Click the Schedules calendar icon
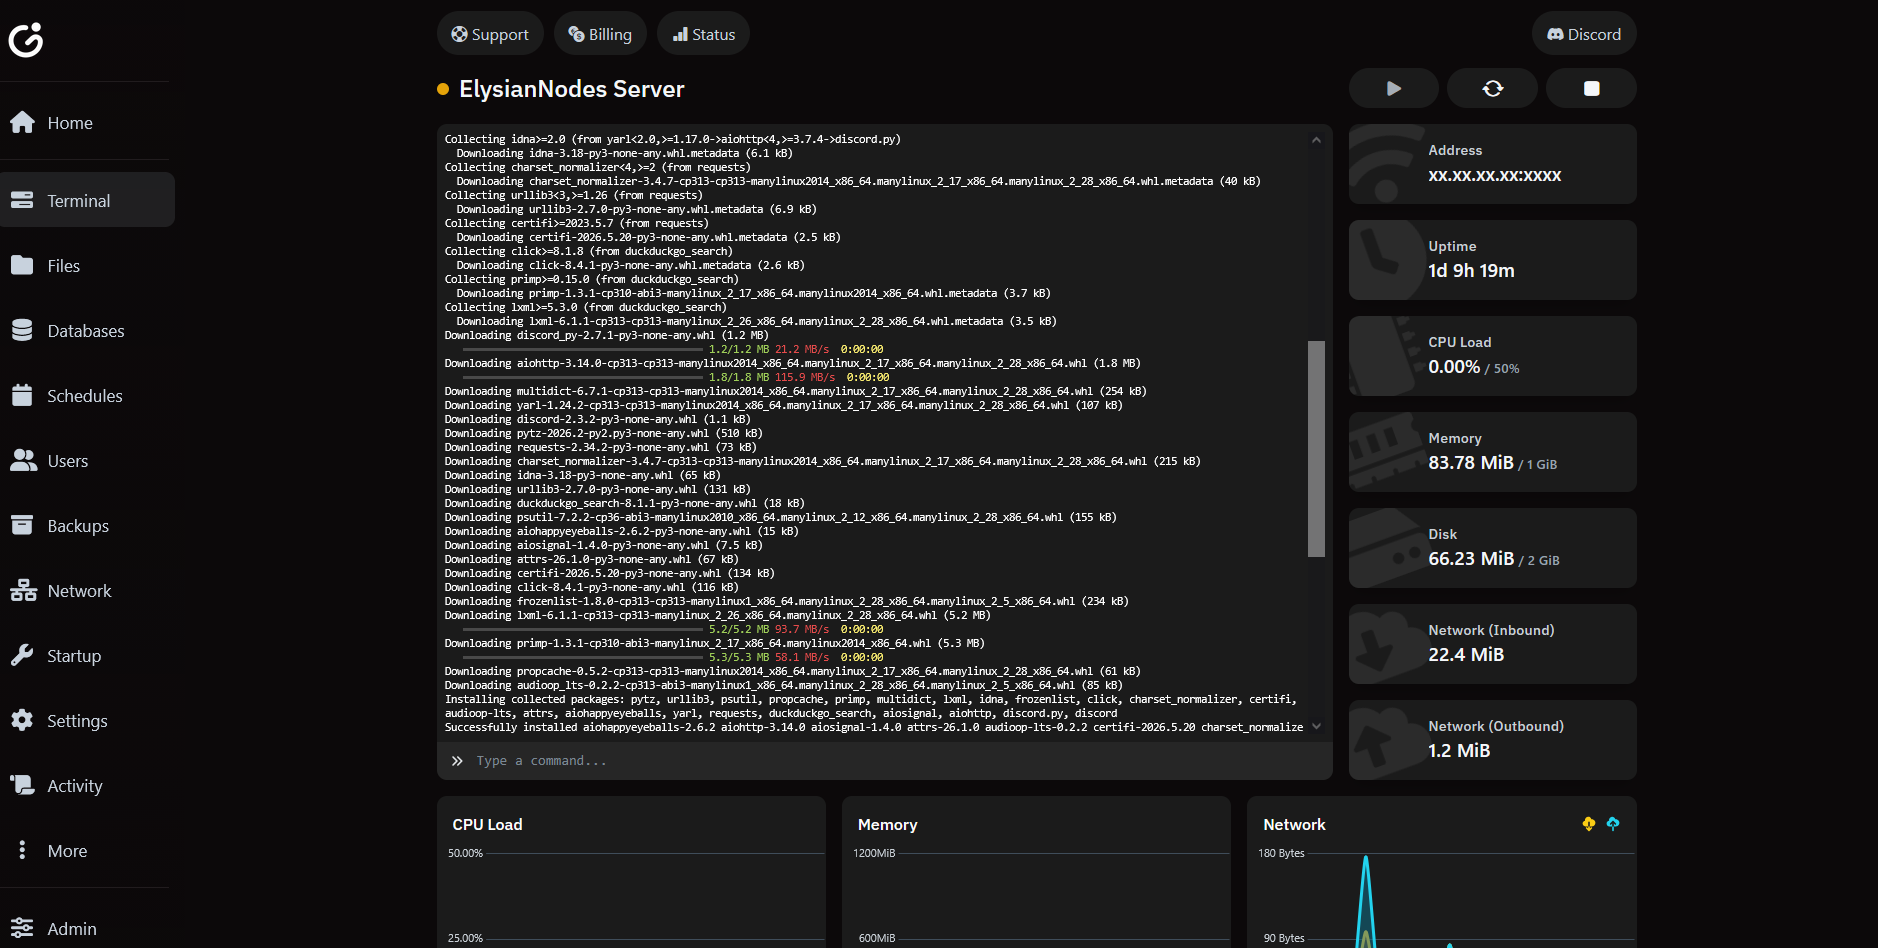The width and height of the screenshot is (1878, 948). point(22,395)
